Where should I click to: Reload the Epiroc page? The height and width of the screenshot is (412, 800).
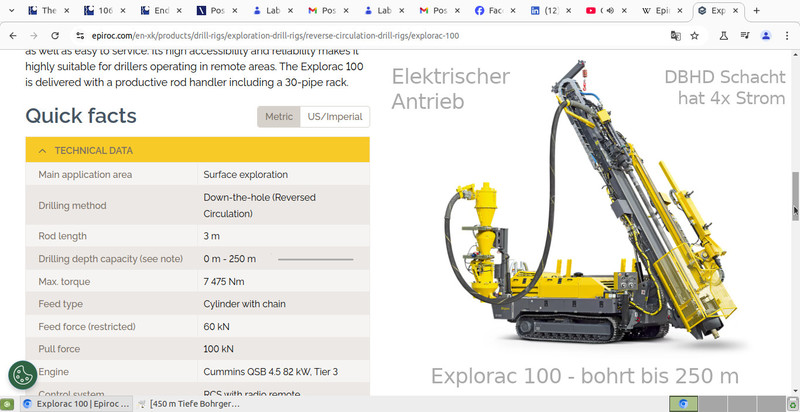click(56, 35)
